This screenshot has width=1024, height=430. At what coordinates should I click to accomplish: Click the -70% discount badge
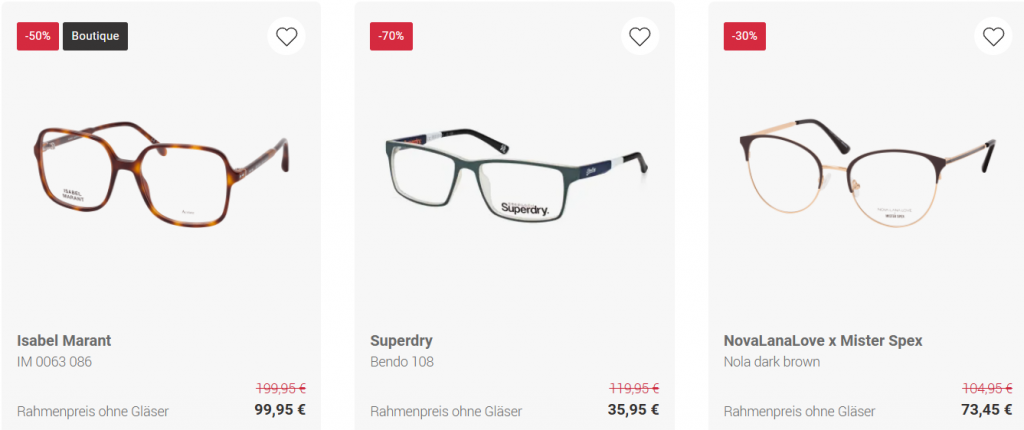(391, 36)
